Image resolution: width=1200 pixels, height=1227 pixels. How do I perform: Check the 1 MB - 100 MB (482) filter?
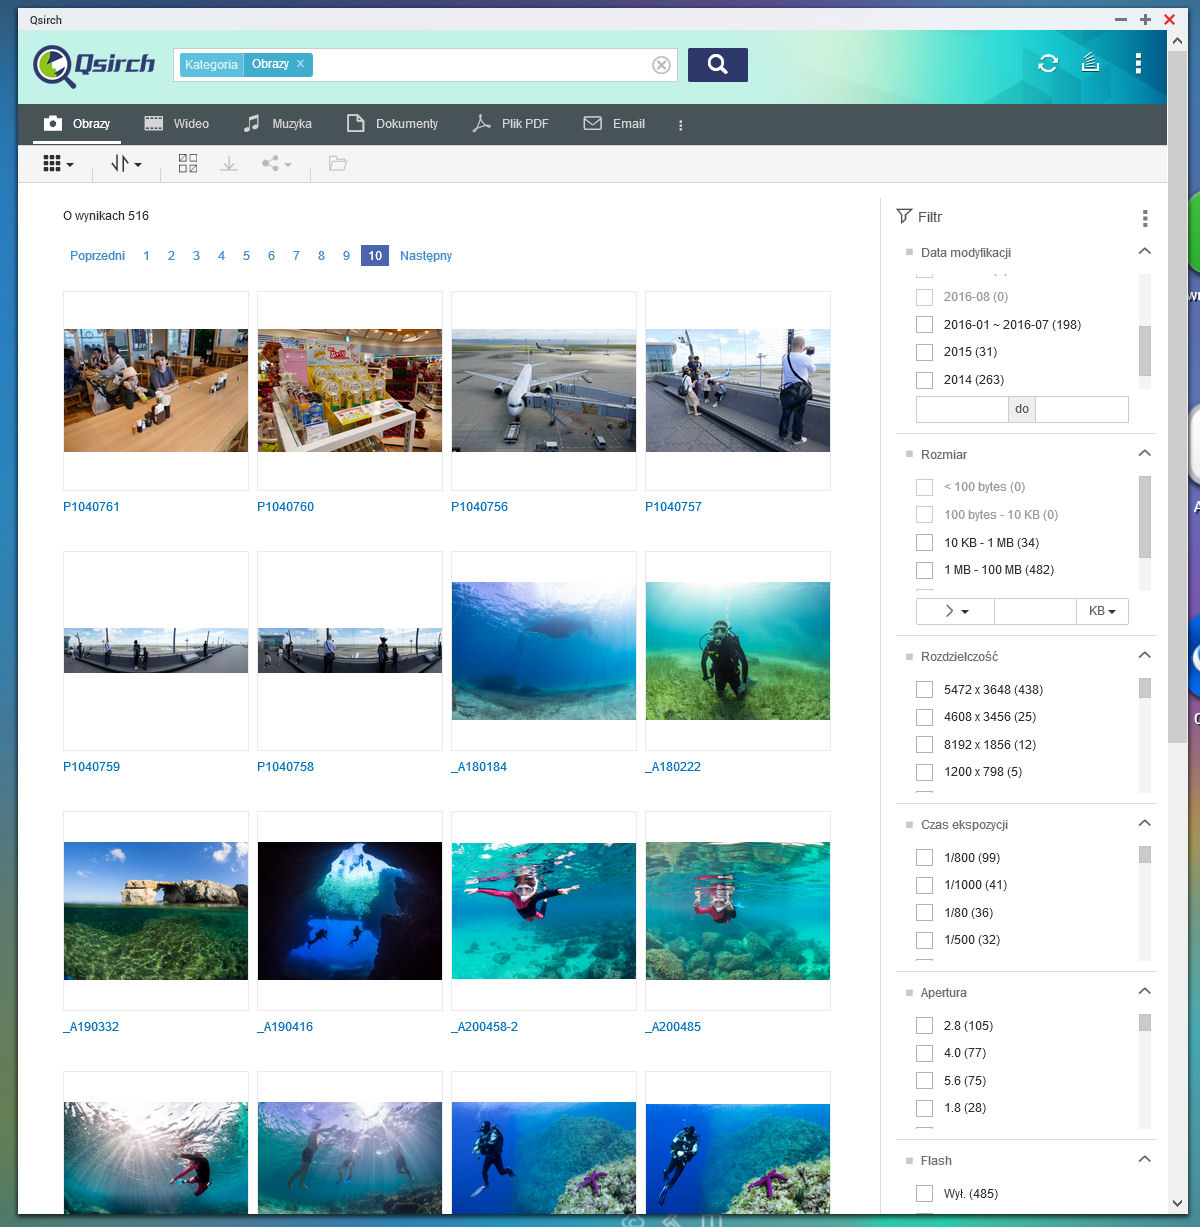924,570
